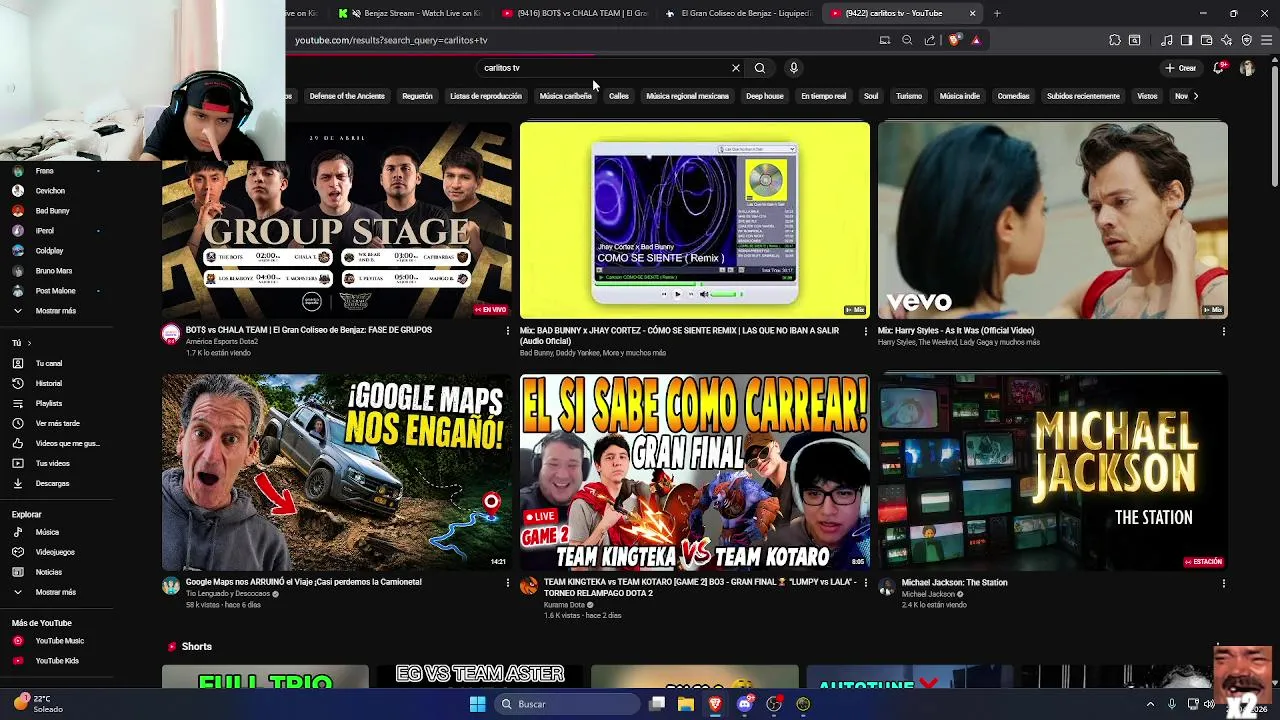1280x720 pixels.
Task: Open América Esports Dota2 channel name link
Action: tap(221, 342)
